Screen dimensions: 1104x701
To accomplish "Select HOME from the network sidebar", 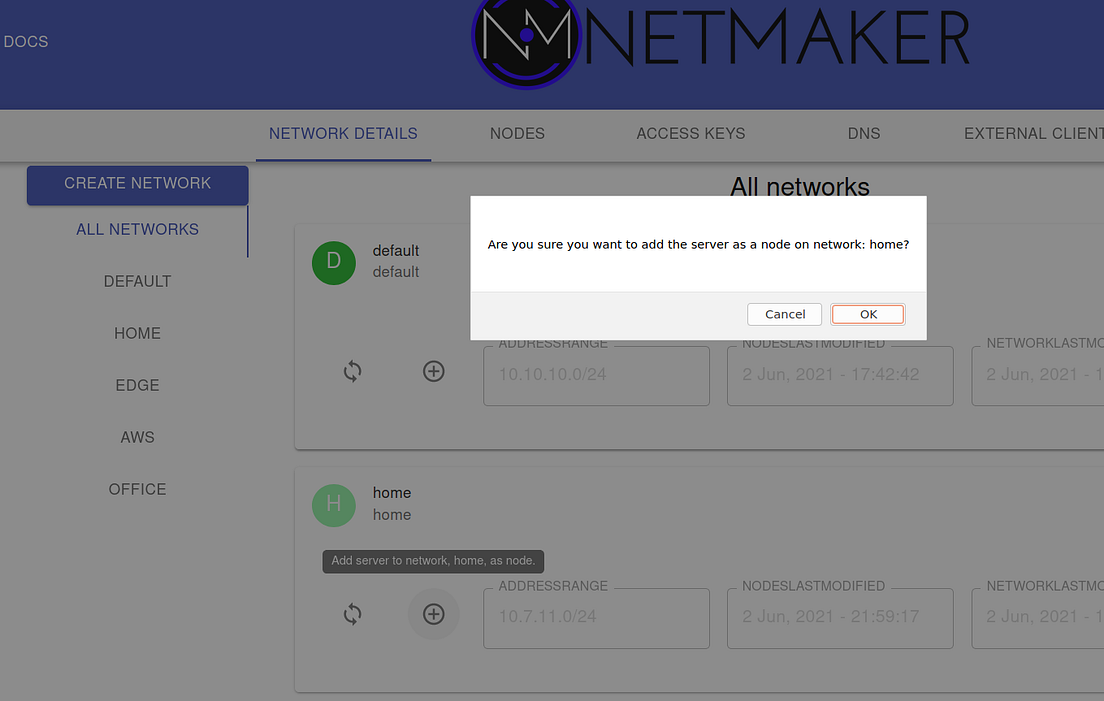I will [137, 333].
